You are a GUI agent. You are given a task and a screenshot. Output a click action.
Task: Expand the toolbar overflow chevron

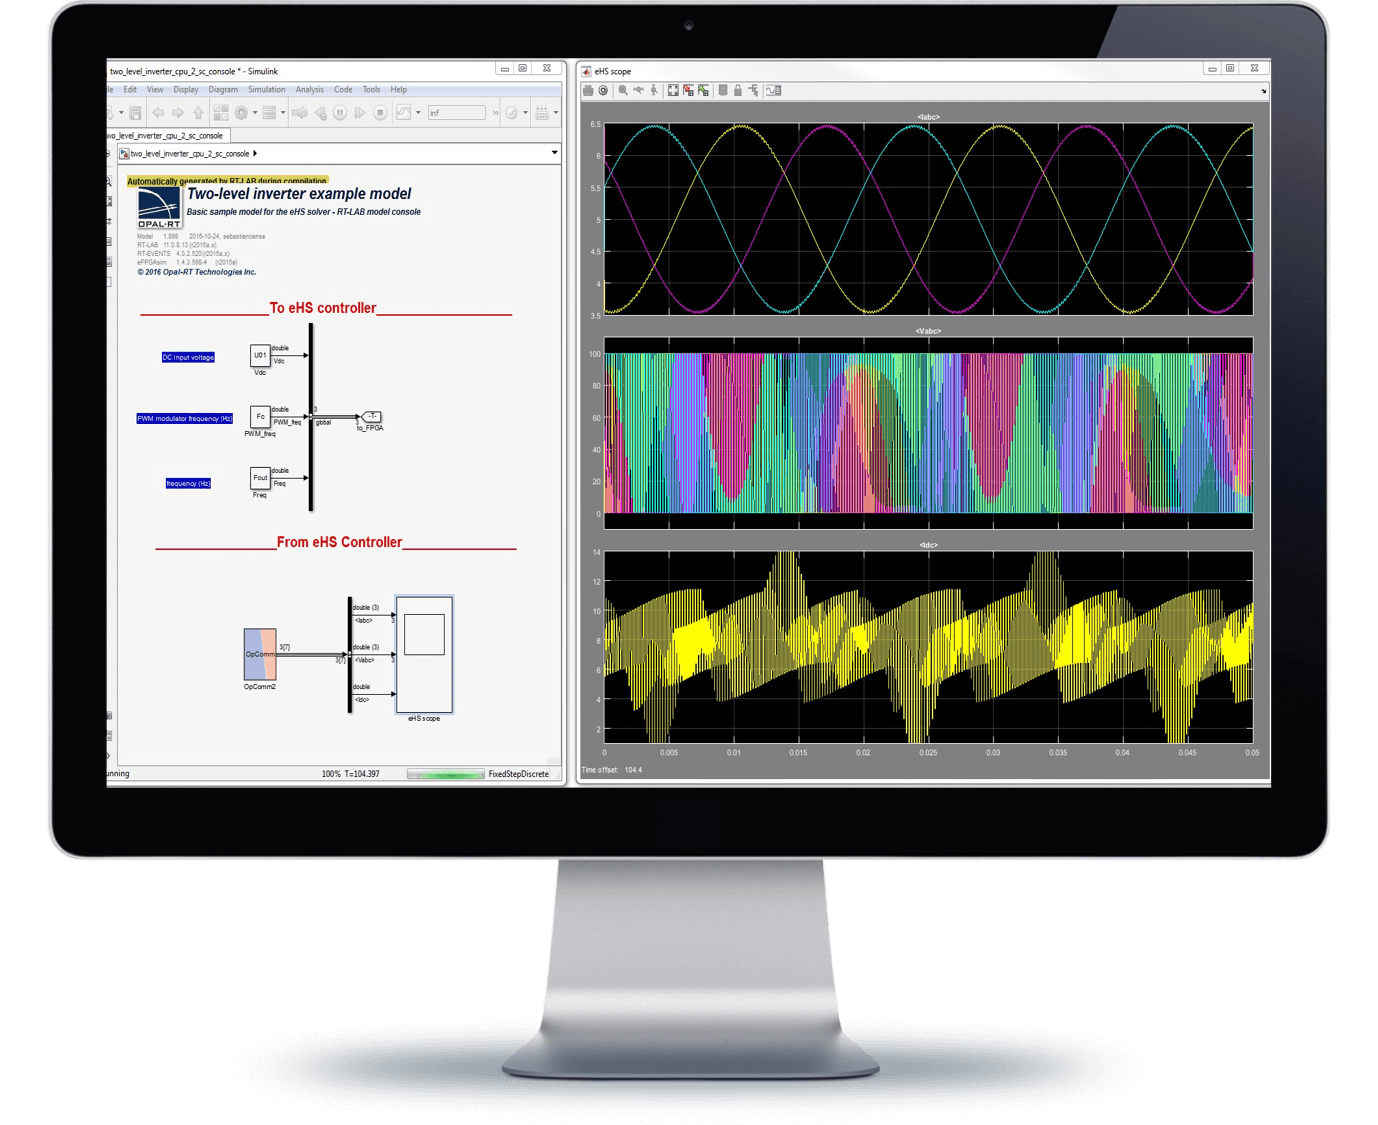496,113
